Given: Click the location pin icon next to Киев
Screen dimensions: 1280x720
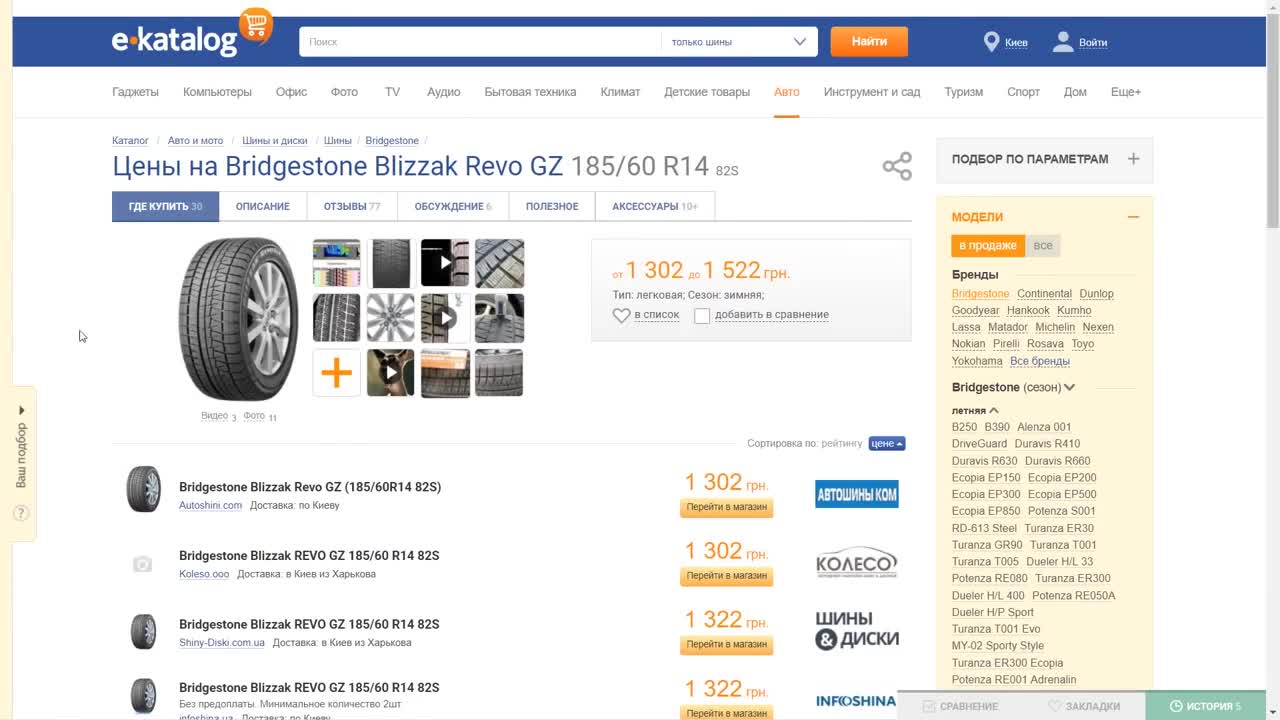Looking at the screenshot, I should (x=991, y=42).
